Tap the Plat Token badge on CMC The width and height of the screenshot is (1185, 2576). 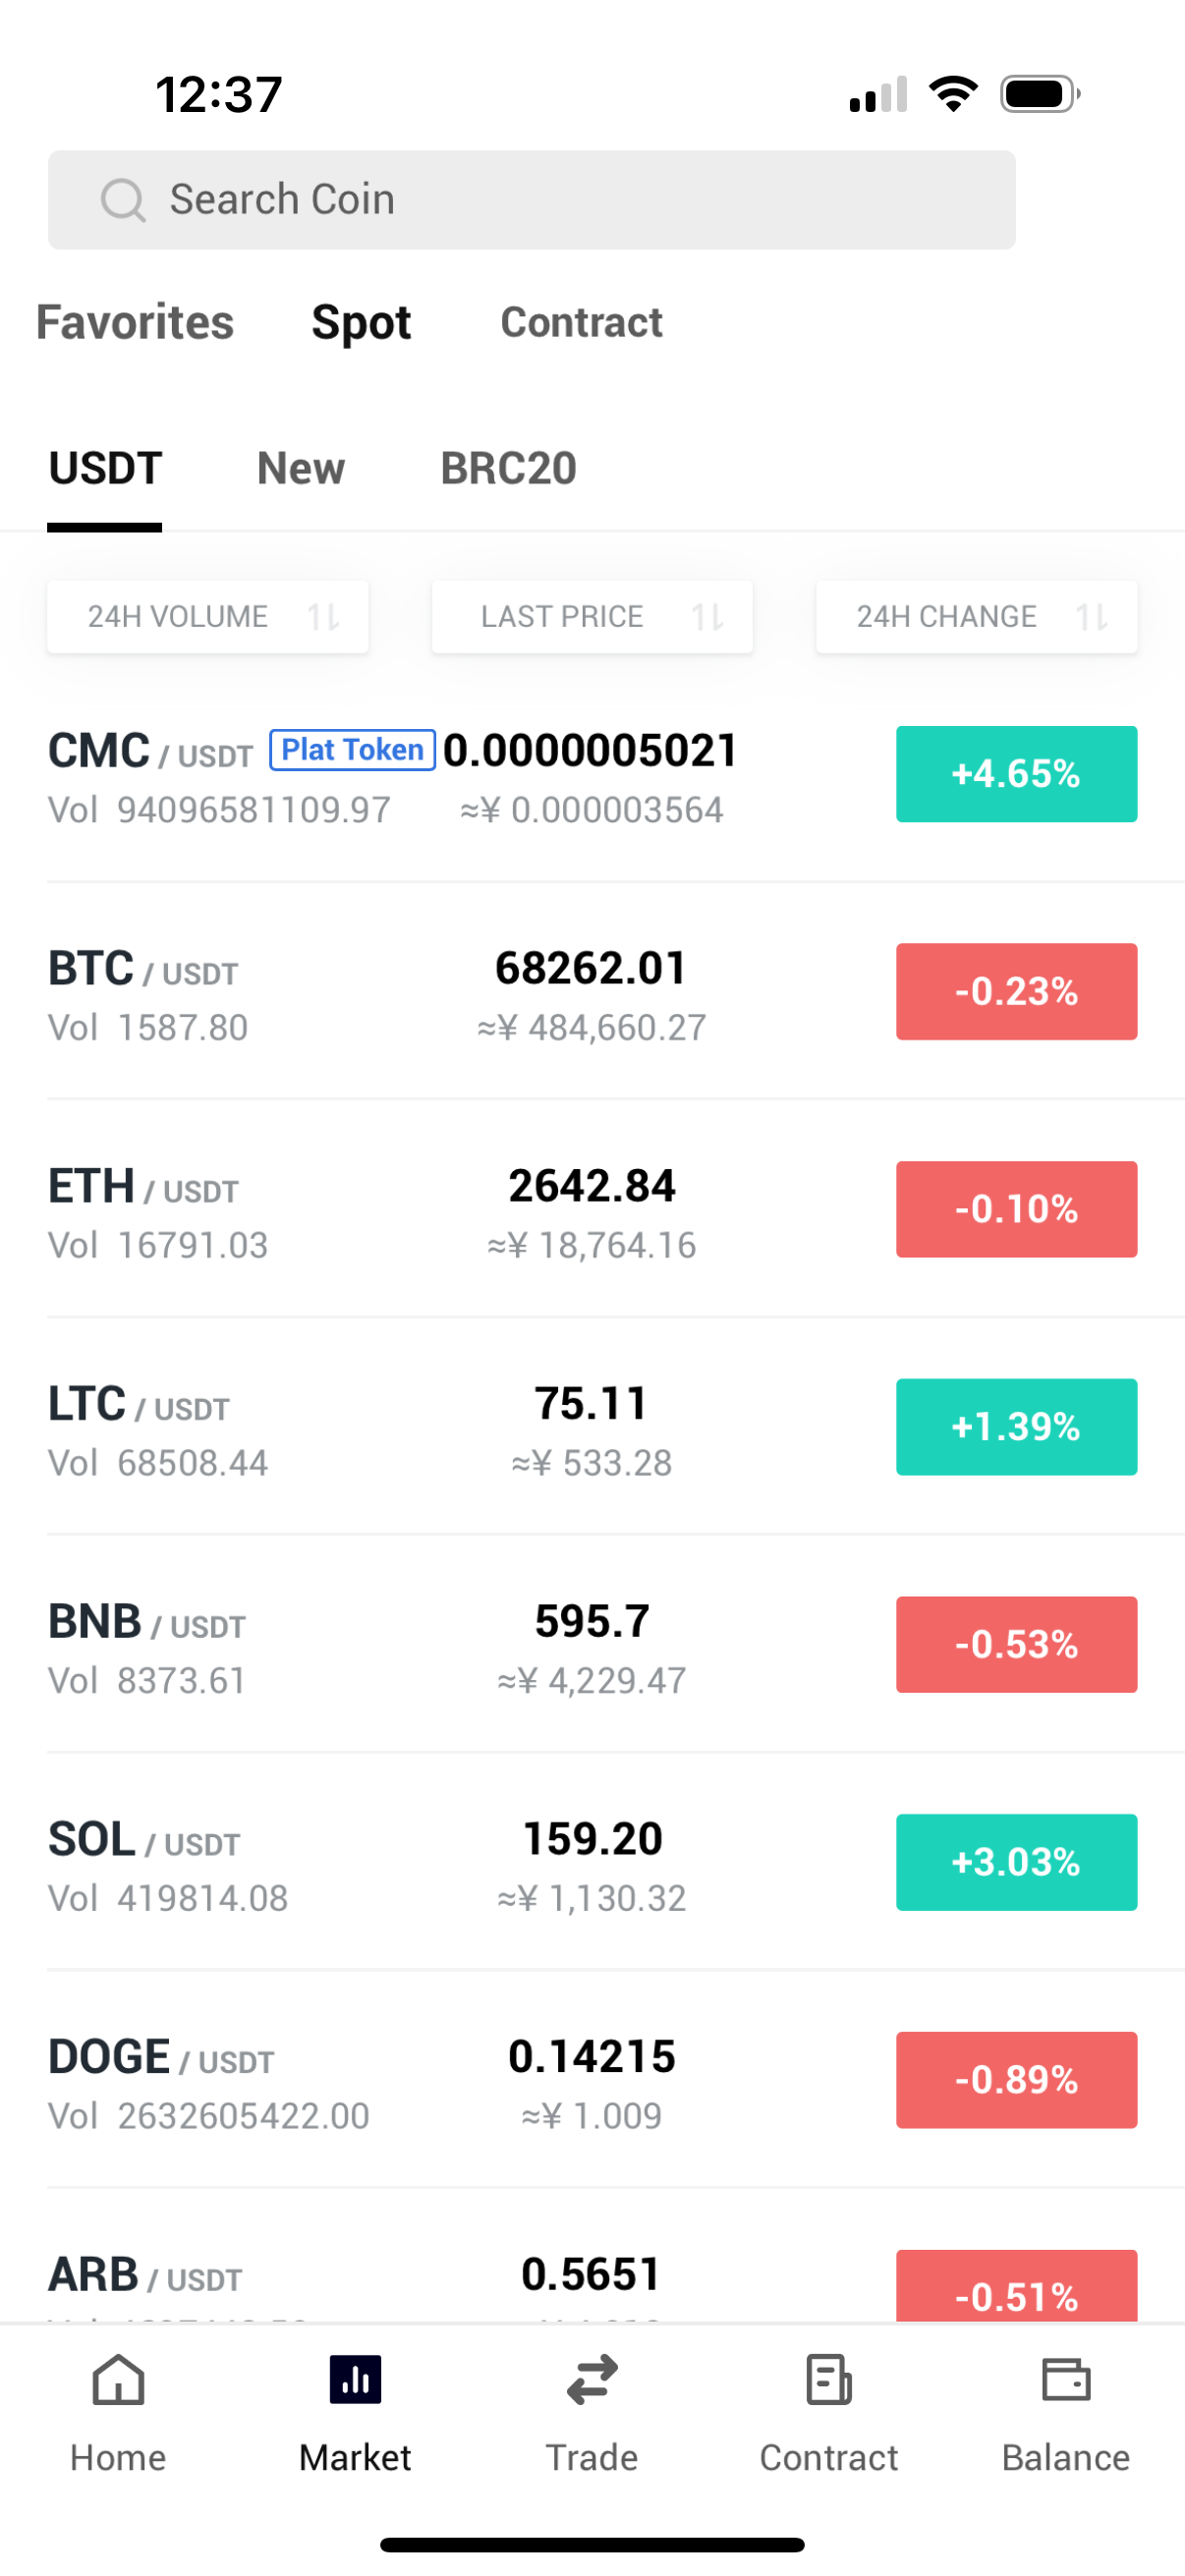[x=352, y=750]
